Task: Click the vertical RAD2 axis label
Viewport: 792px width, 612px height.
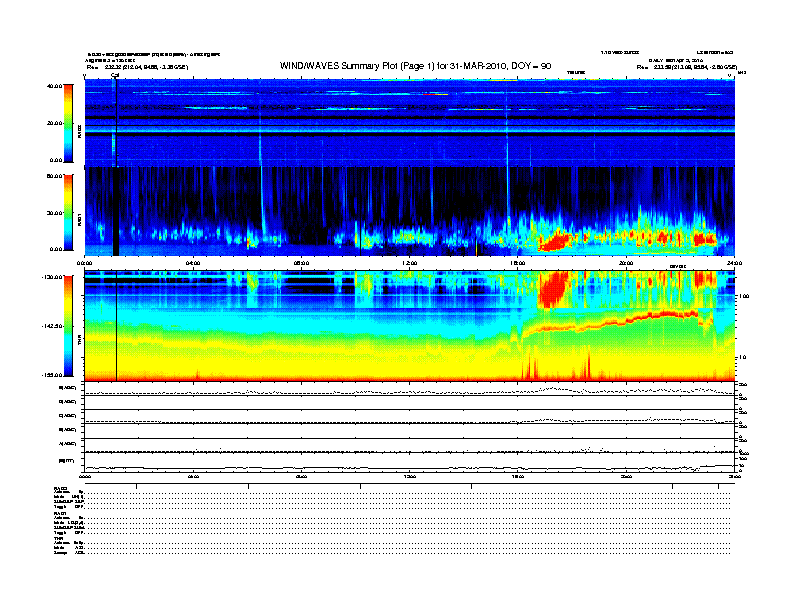Action: (x=79, y=131)
